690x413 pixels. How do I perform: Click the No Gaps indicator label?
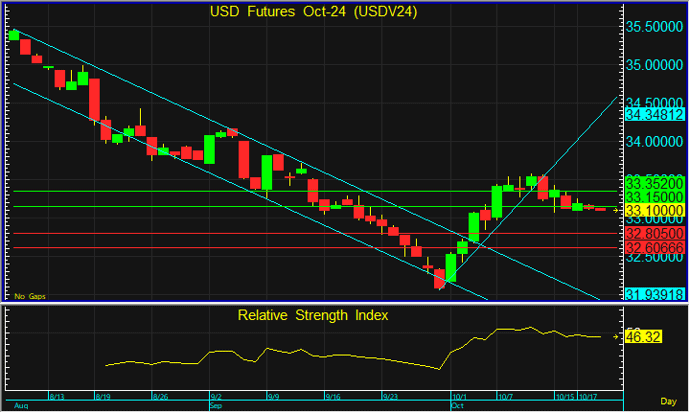click(29, 296)
